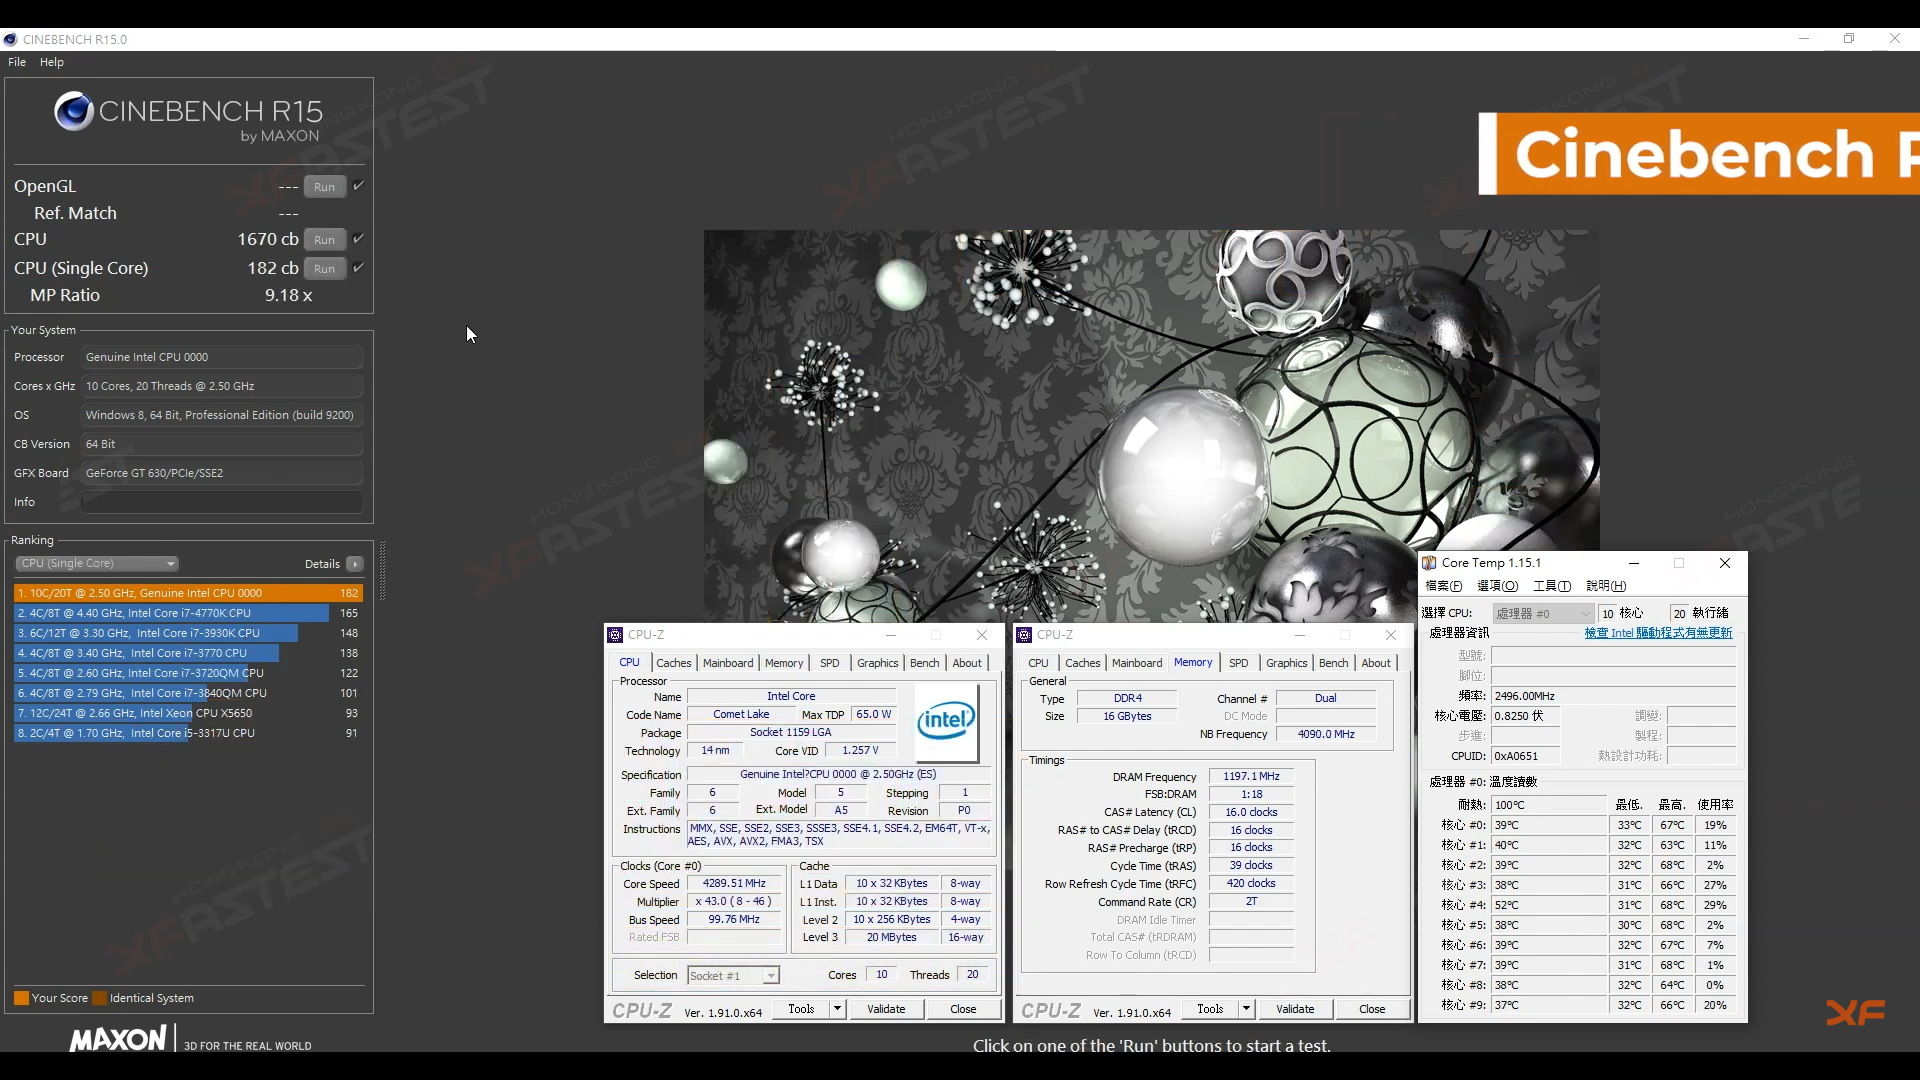Open Graphics tab in right CPU-Z window
This screenshot has height=1080, width=1920.
pos(1286,663)
